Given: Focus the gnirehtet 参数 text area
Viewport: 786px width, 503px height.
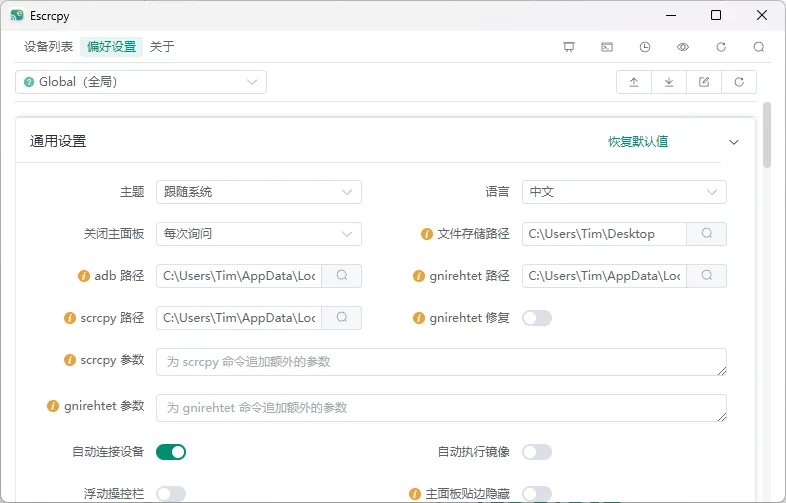Looking at the screenshot, I should [x=441, y=408].
